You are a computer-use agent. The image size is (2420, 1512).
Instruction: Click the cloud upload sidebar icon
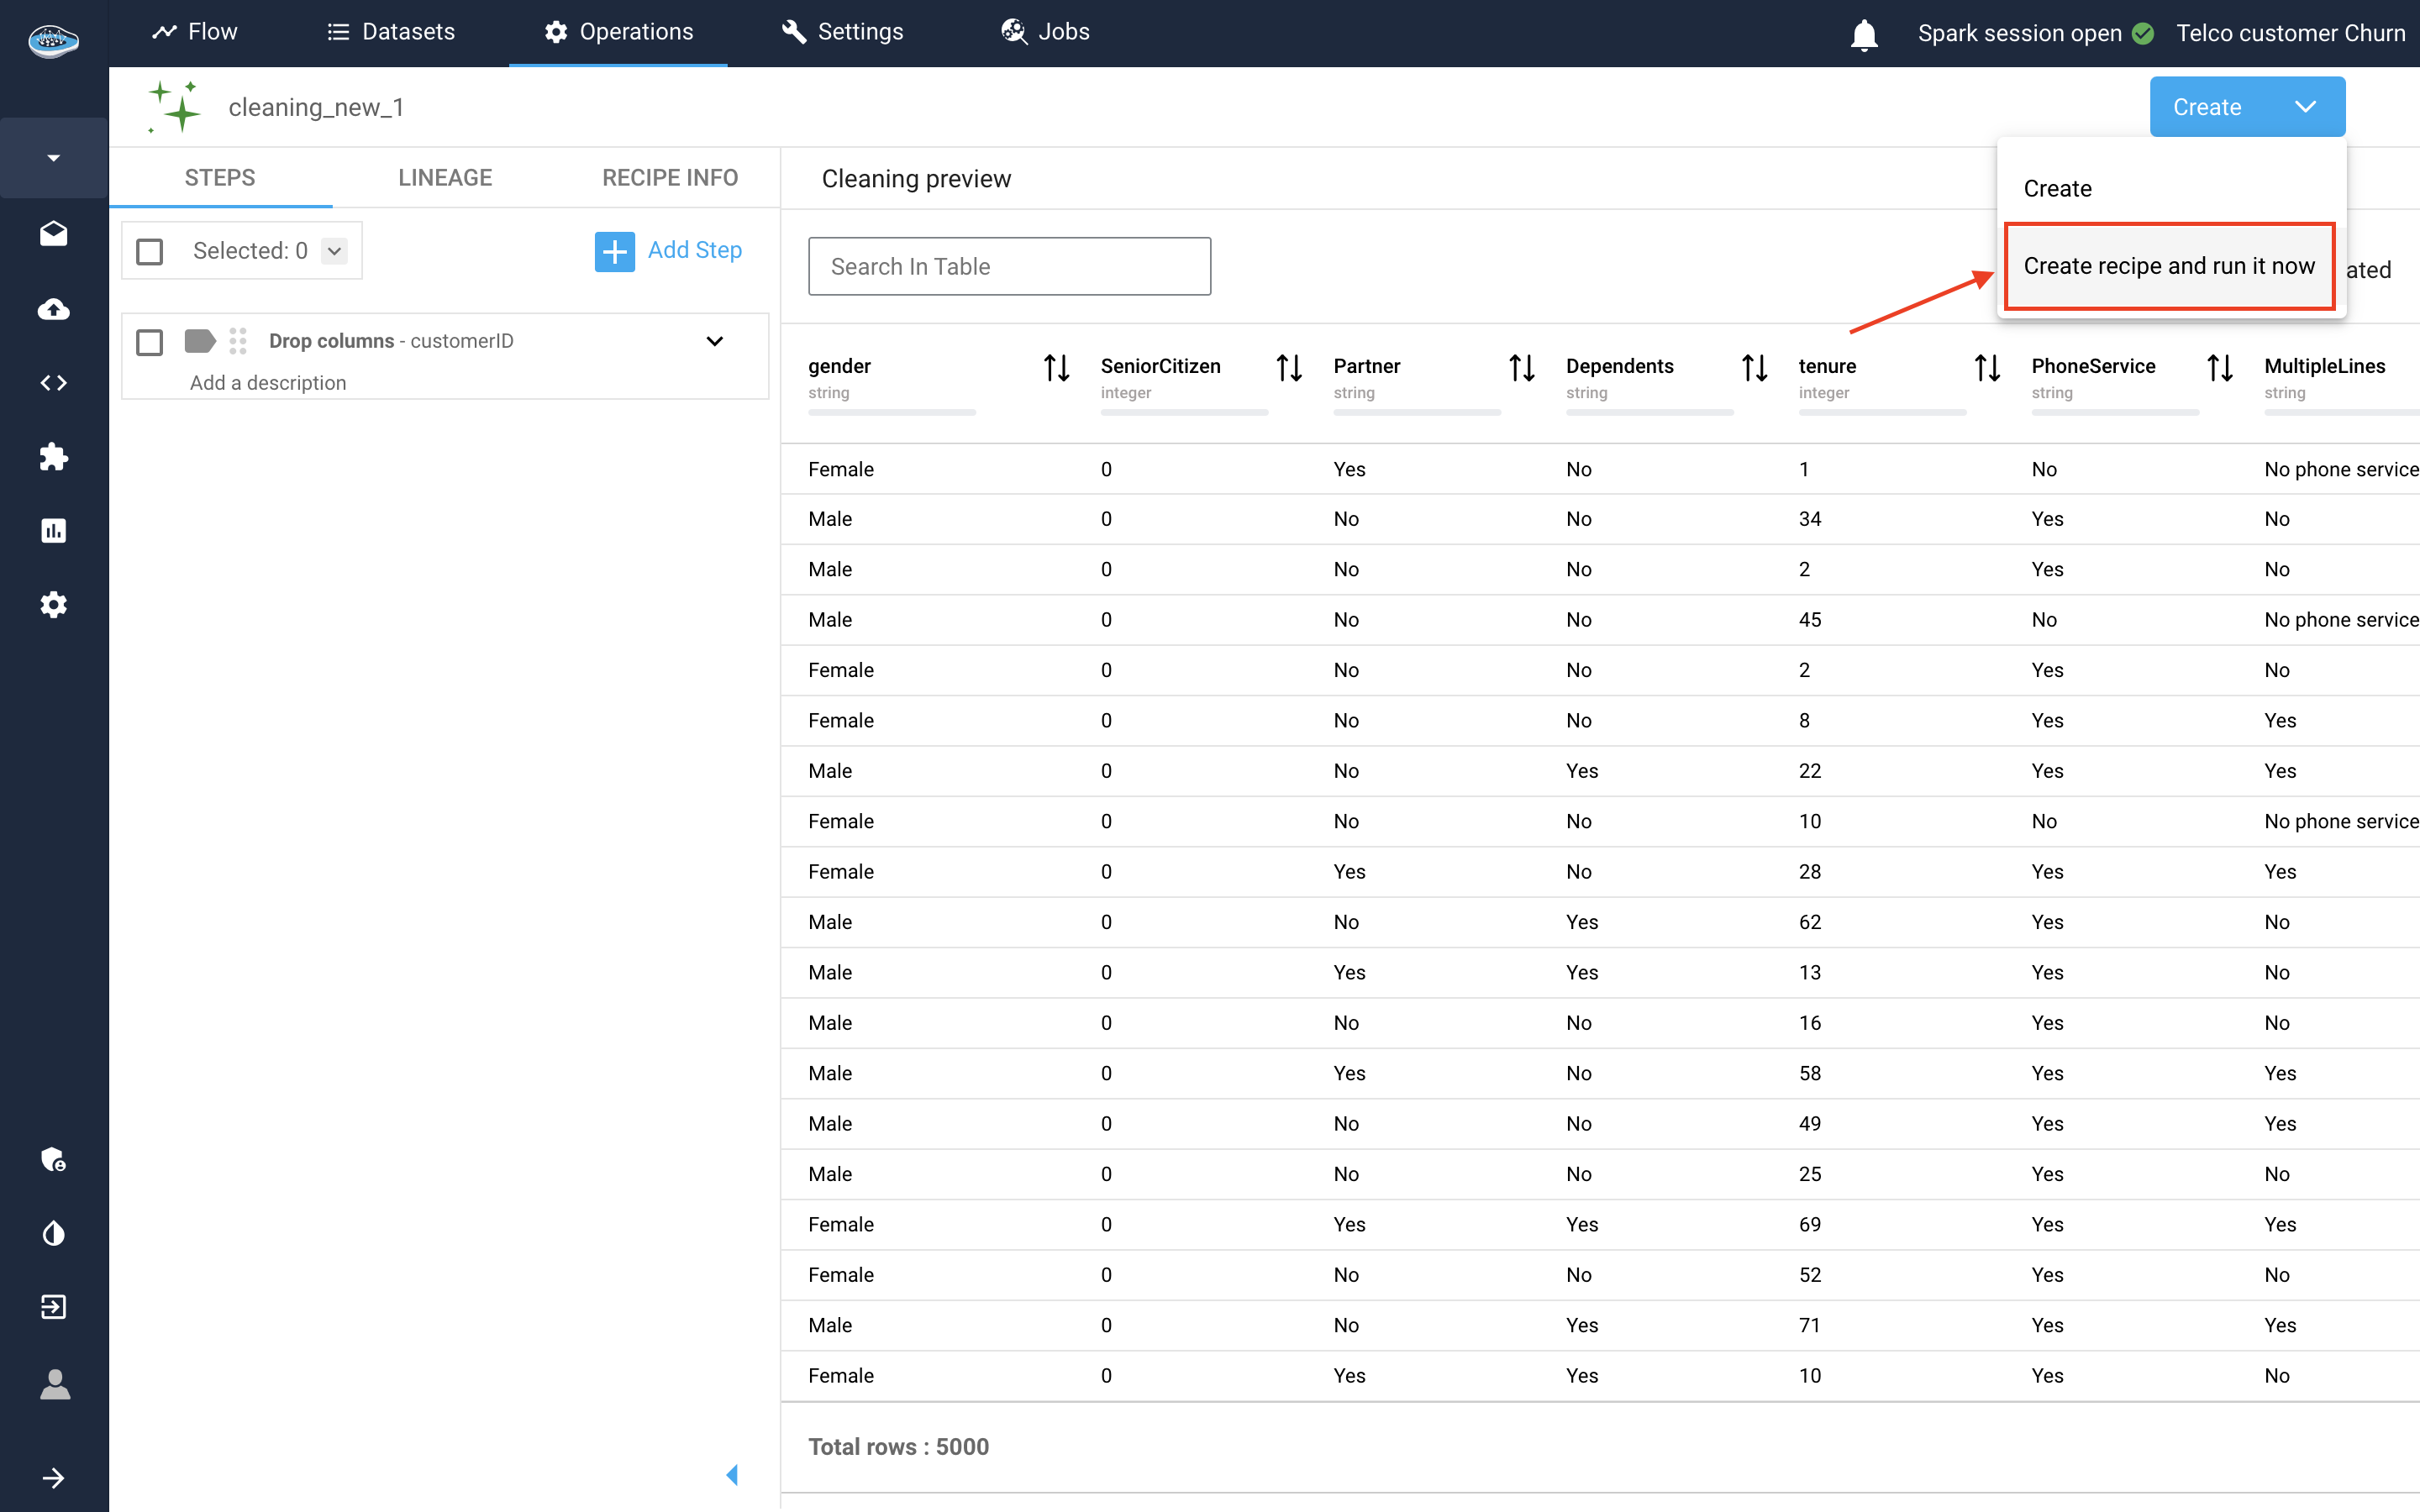[x=54, y=309]
